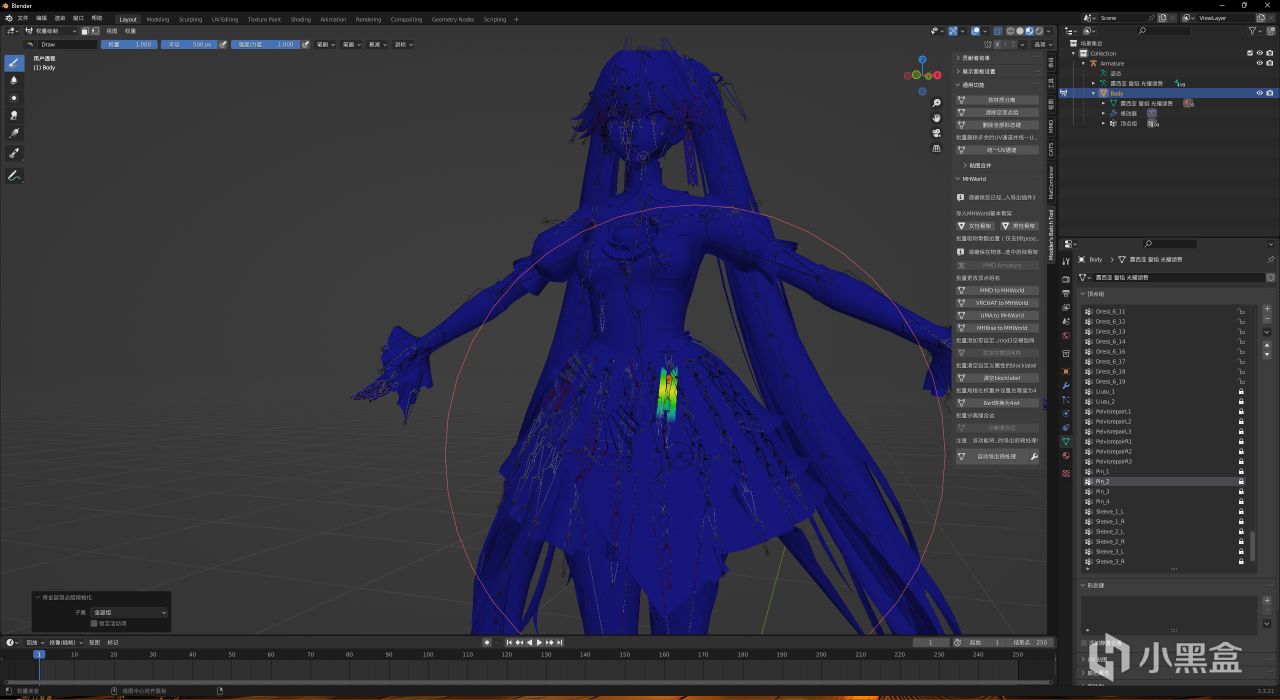Switch to the Sculpting workspace tab
This screenshot has width=1280, height=700.
(190, 19)
